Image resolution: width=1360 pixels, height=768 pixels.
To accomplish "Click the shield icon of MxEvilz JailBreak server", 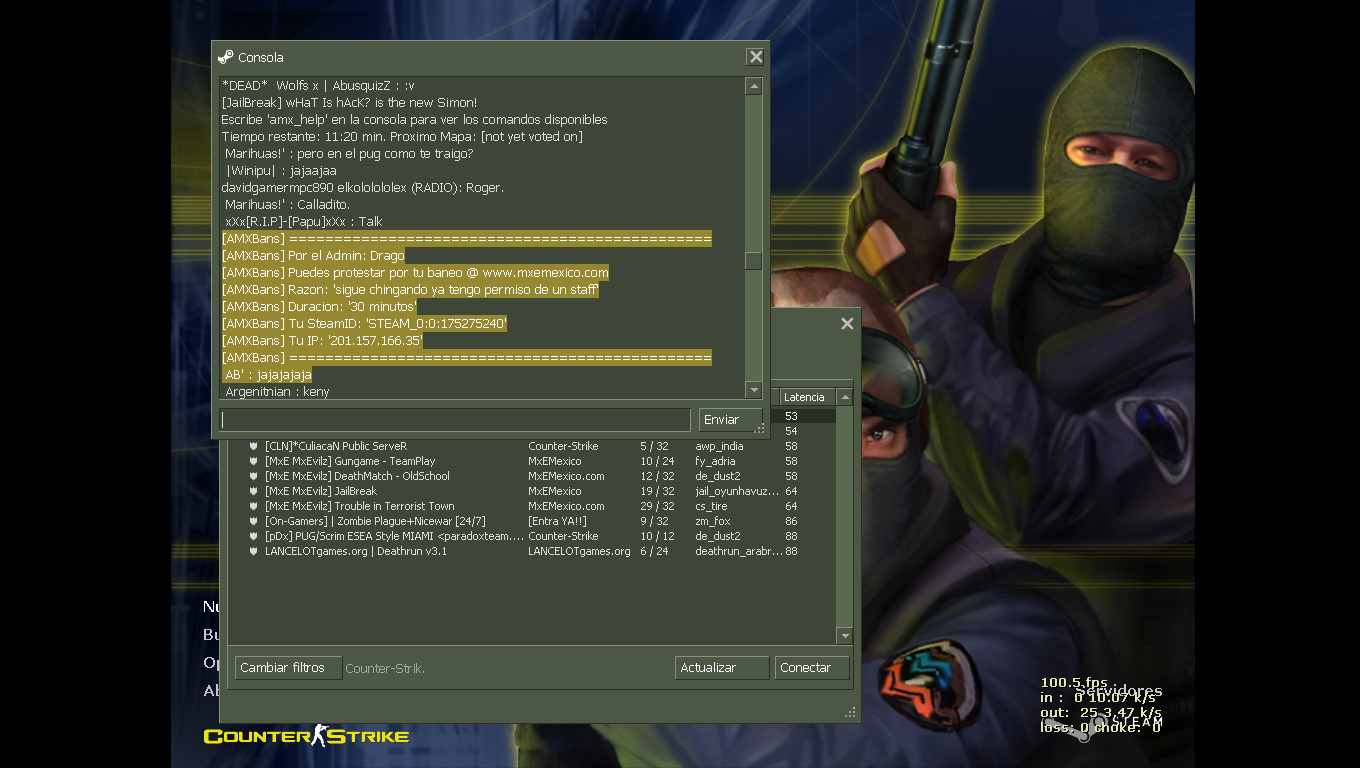I will pyautogui.click(x=254, y=491).
